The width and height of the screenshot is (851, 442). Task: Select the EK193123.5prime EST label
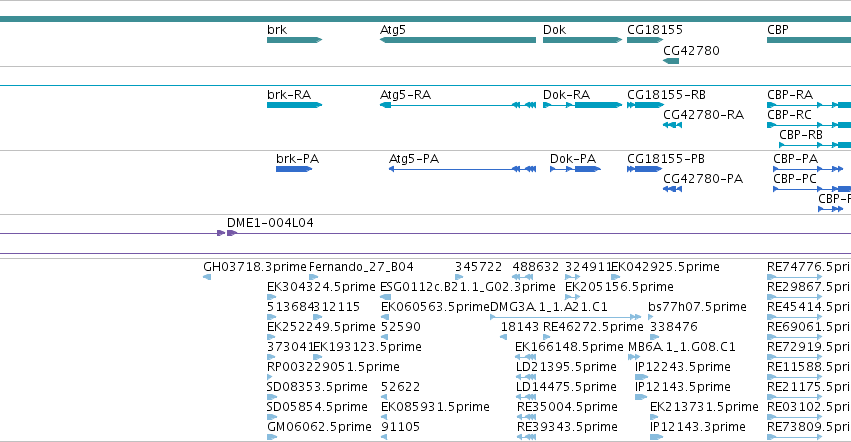pos(367,347)
